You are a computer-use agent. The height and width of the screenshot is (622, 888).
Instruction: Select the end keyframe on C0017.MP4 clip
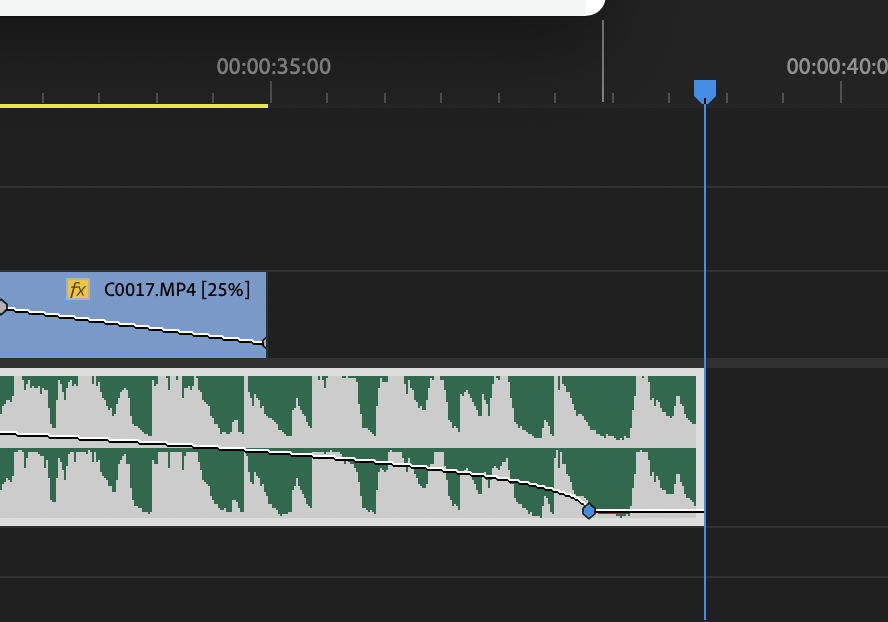pos(265,343)
